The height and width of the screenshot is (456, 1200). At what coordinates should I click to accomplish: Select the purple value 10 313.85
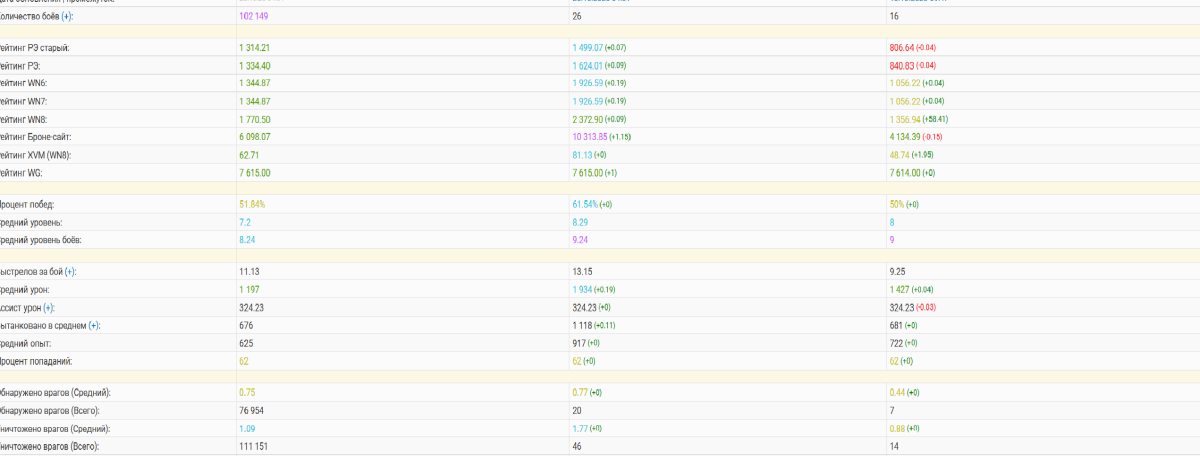590,137
